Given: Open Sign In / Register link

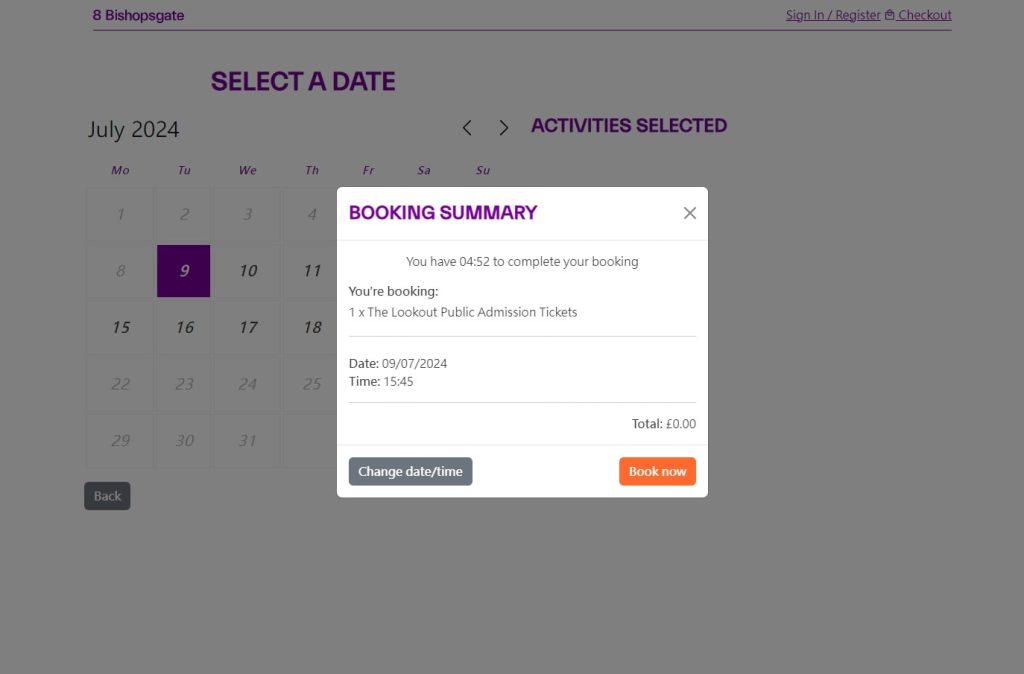Looking at the screenshot, I should (x=833, y=15).
